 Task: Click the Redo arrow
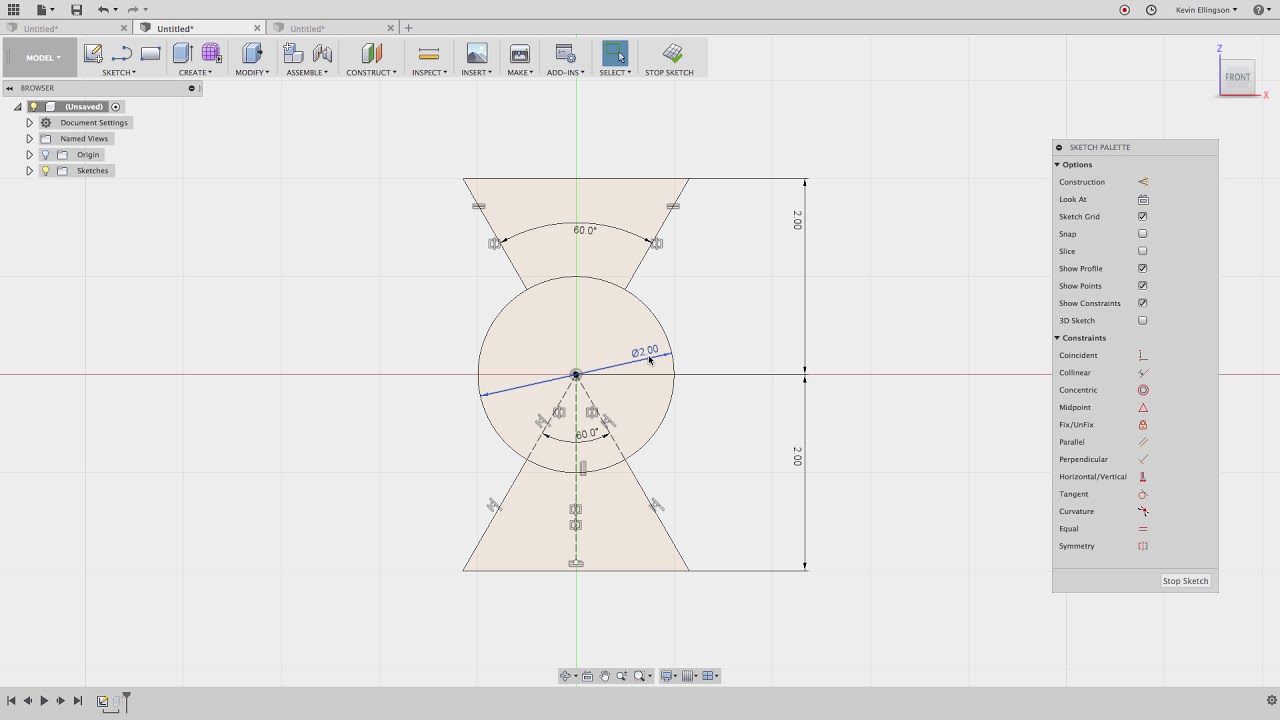pos(133,10)
